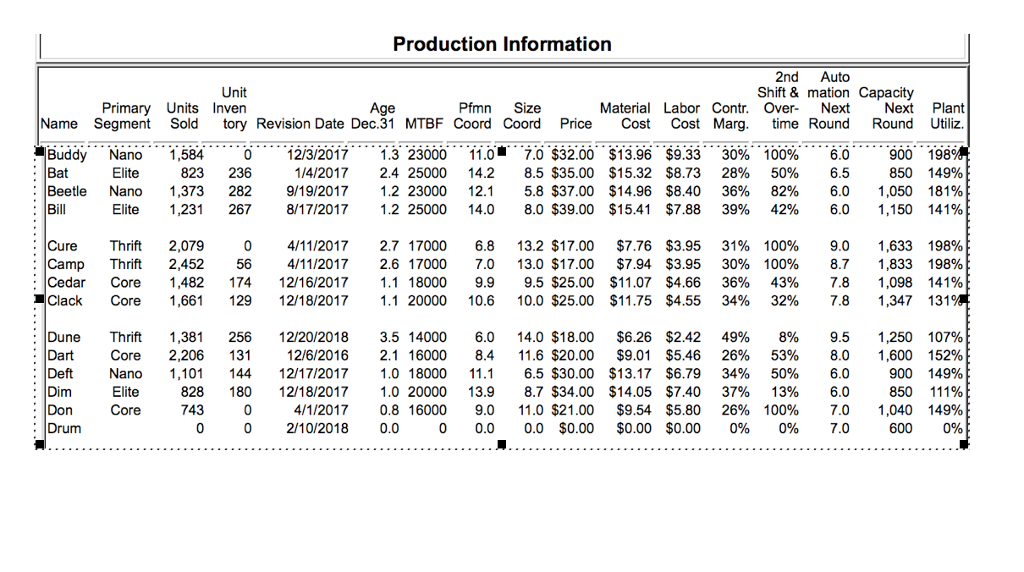Viewport: 1024px width, 572px height.
Task: Select the Dune product name cell
Action: [x=65, y=338]
